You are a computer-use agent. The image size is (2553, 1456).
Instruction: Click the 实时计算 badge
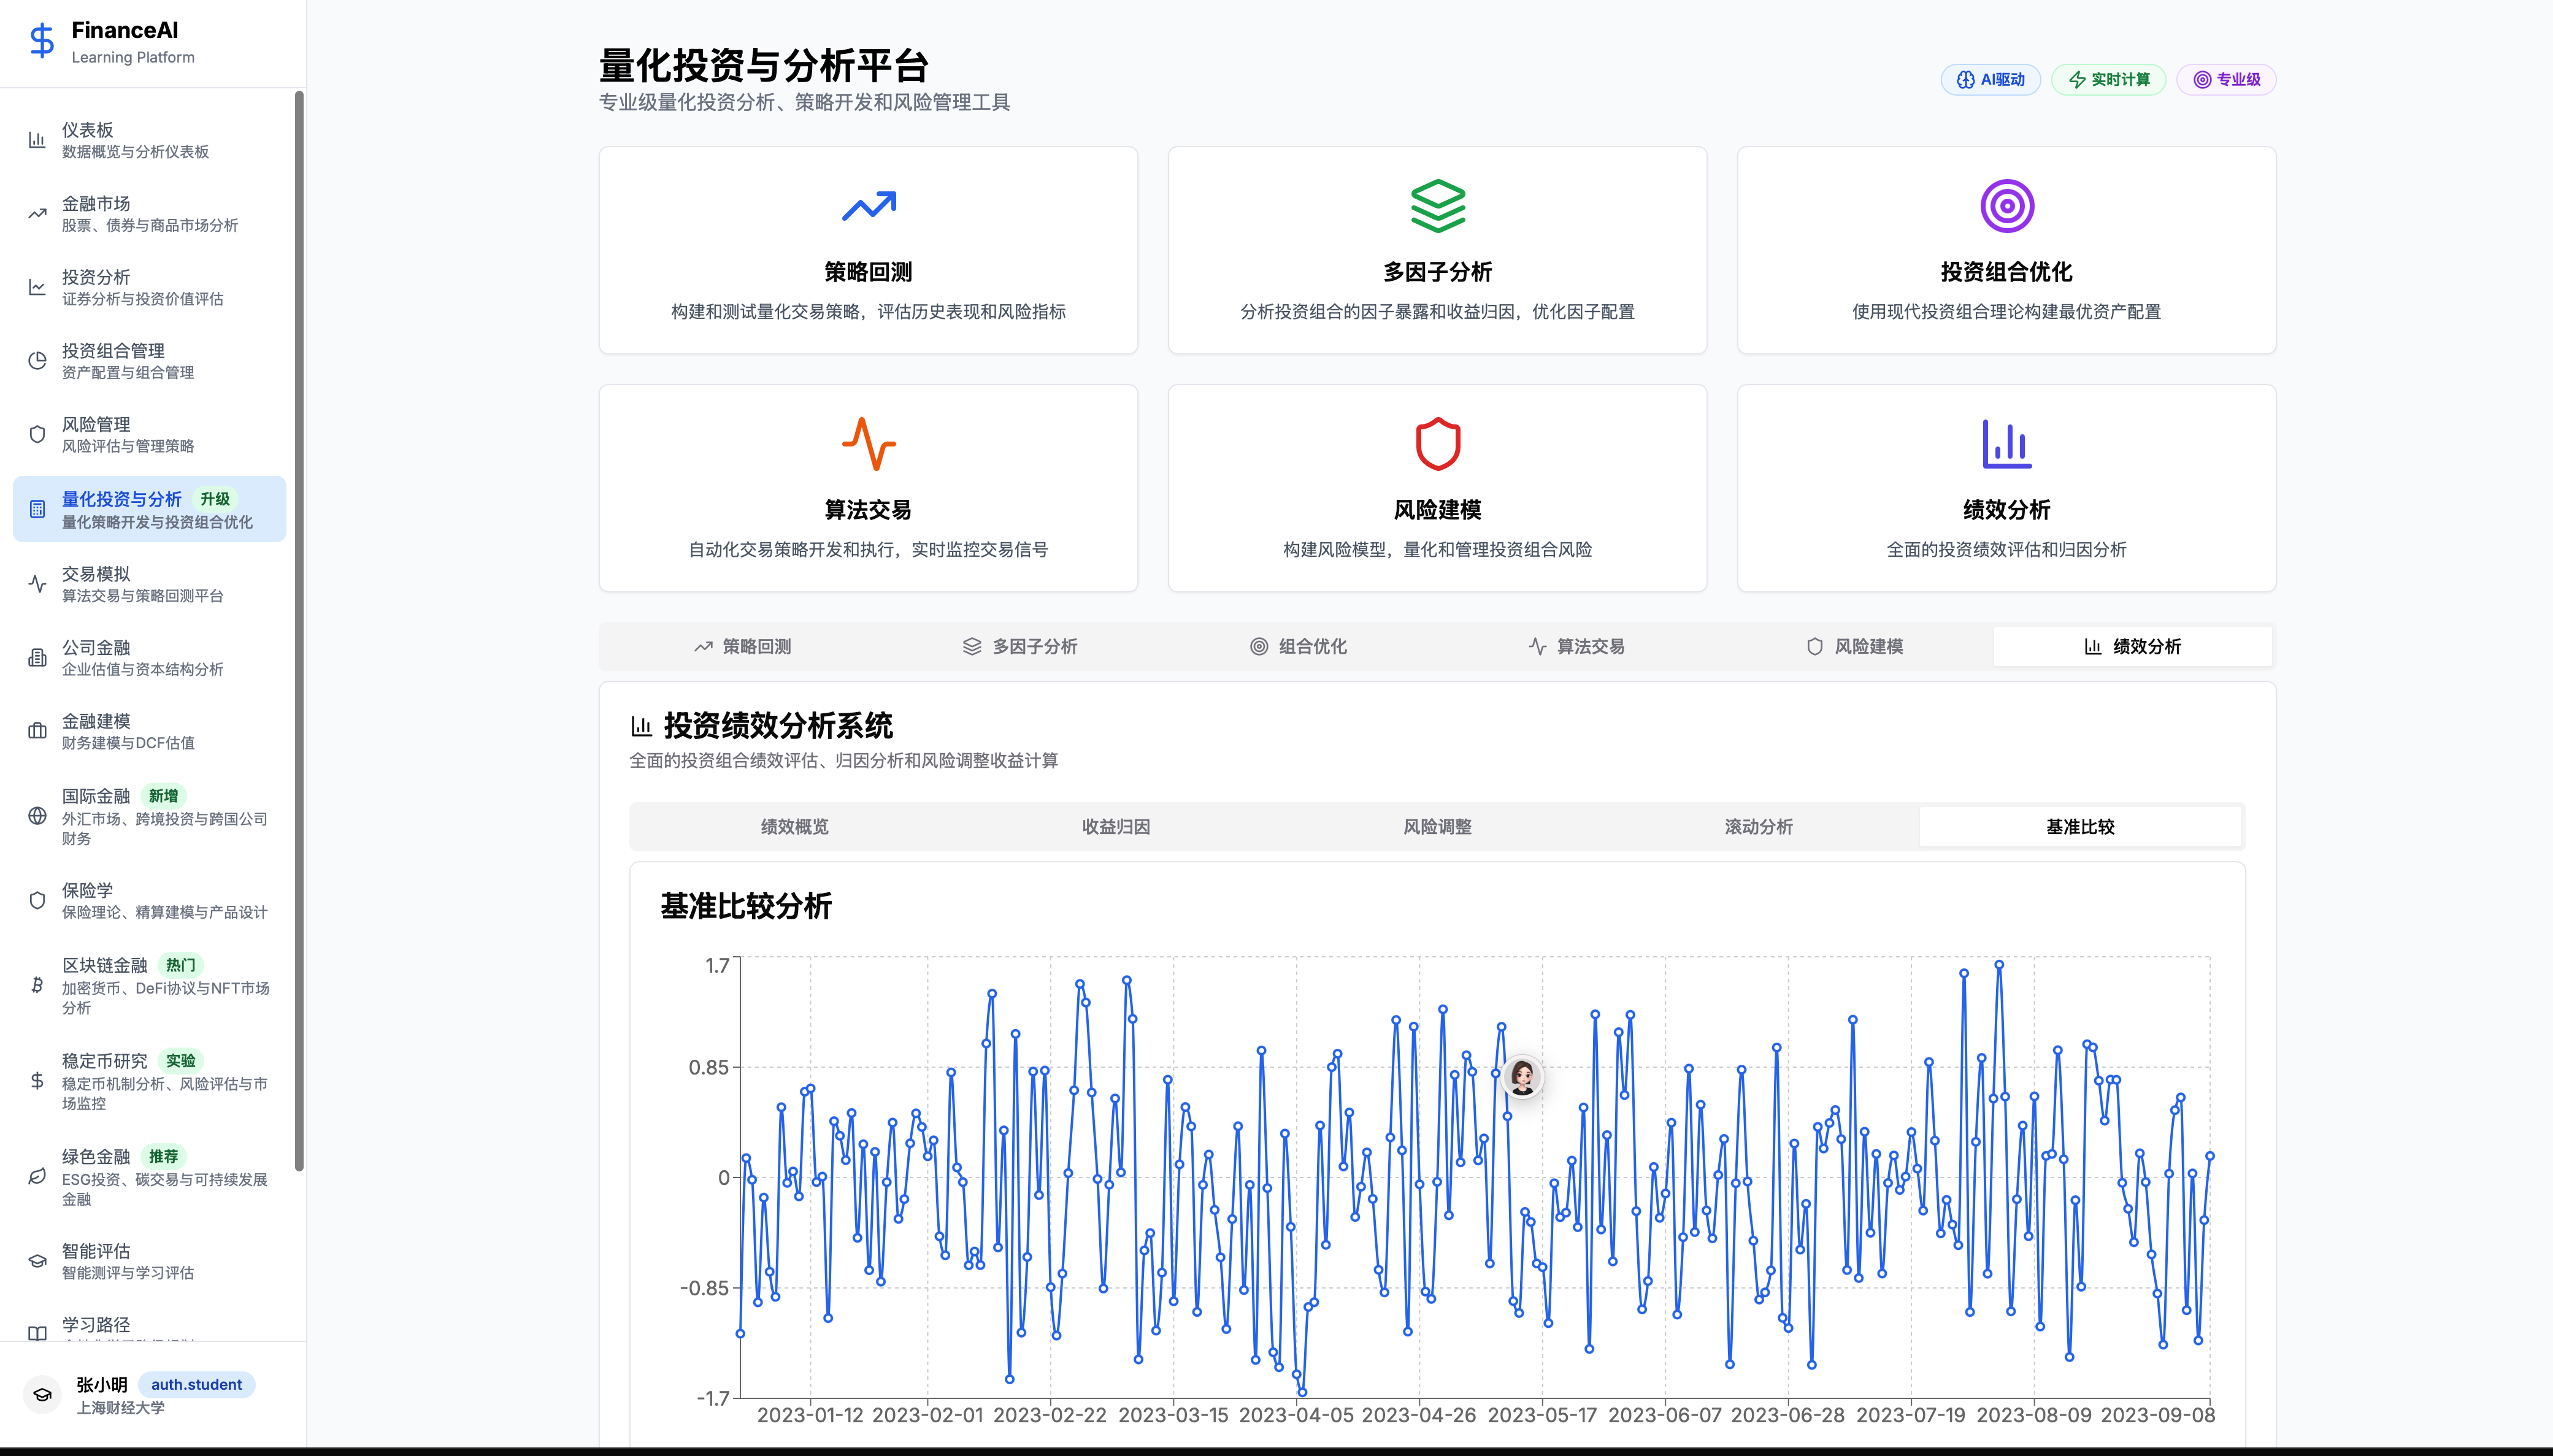(2108, 80)
